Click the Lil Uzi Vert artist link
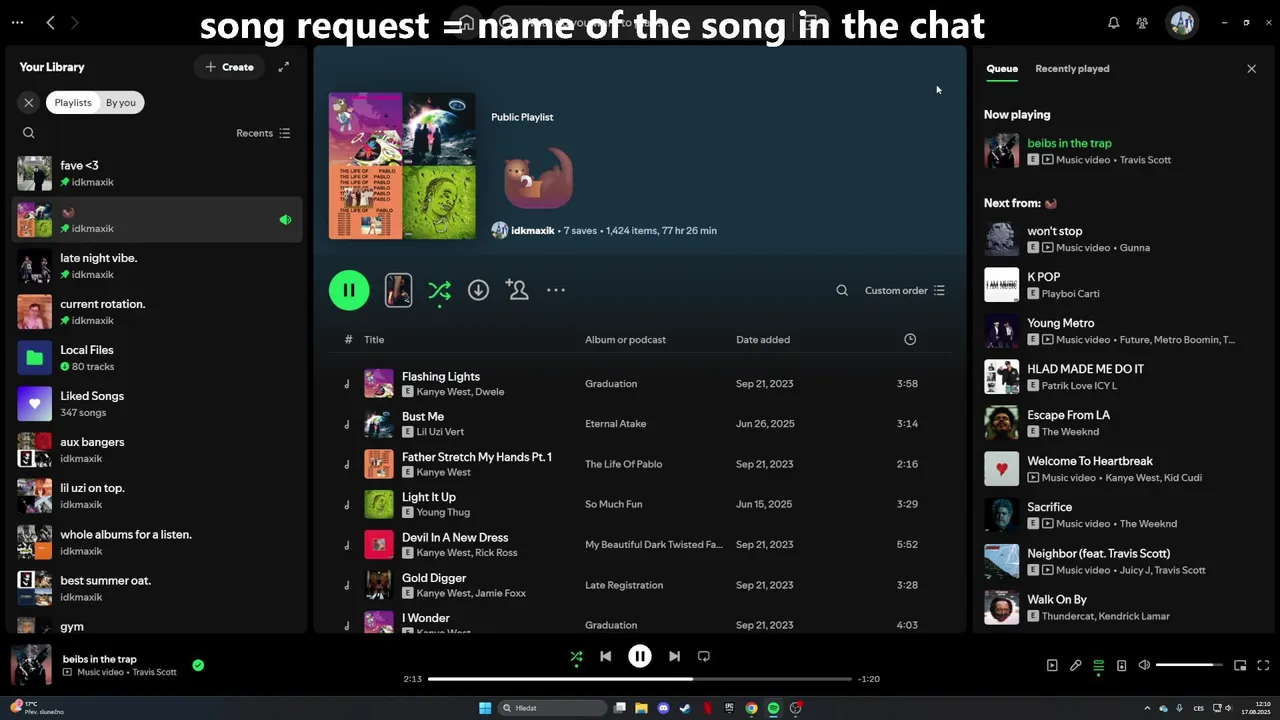 point(440,432)
